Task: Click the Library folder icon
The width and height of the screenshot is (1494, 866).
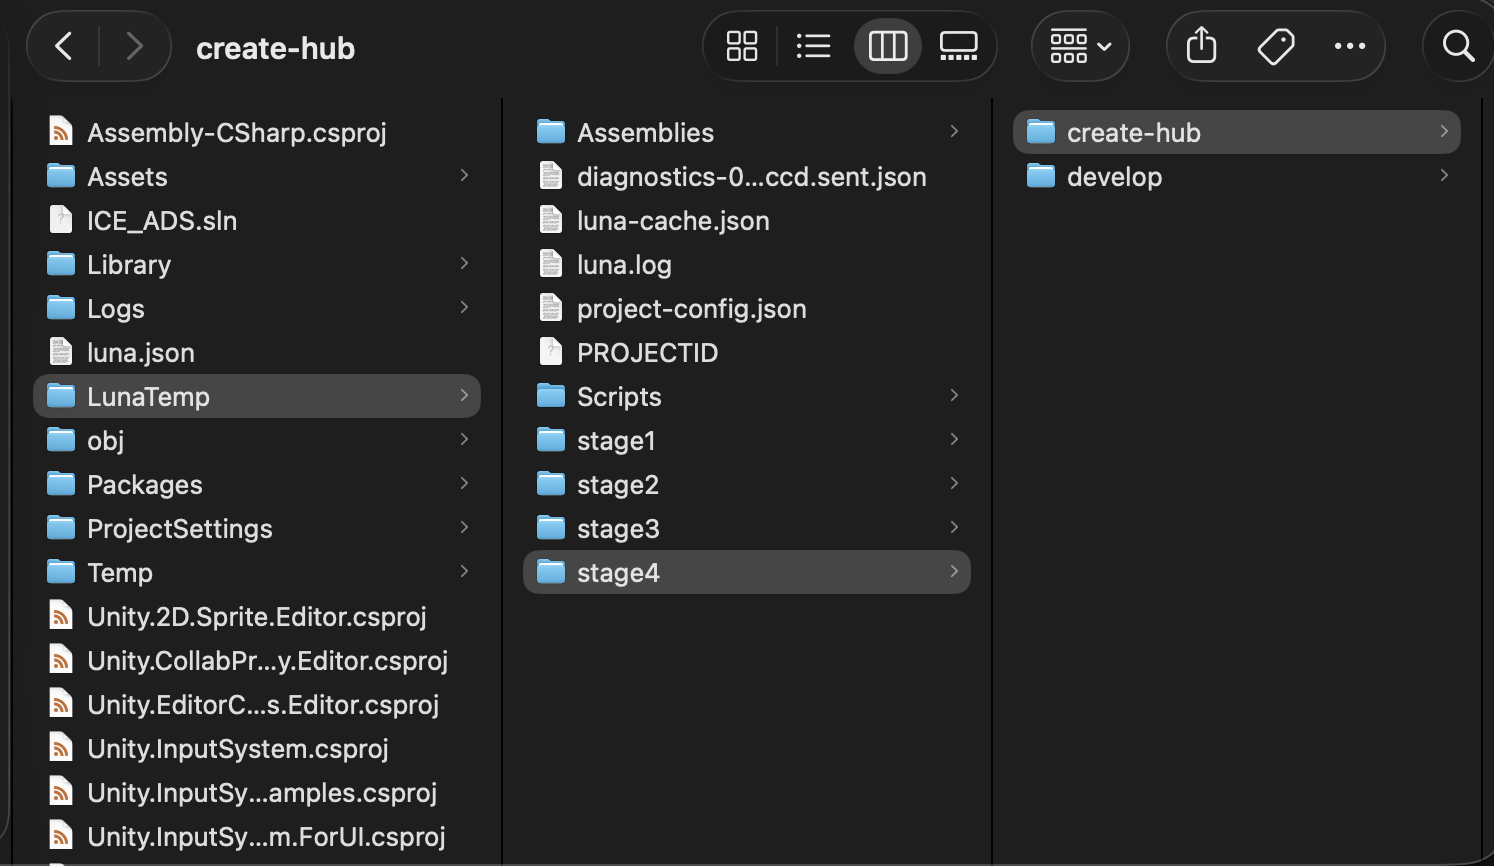Action: coord(61,264)
